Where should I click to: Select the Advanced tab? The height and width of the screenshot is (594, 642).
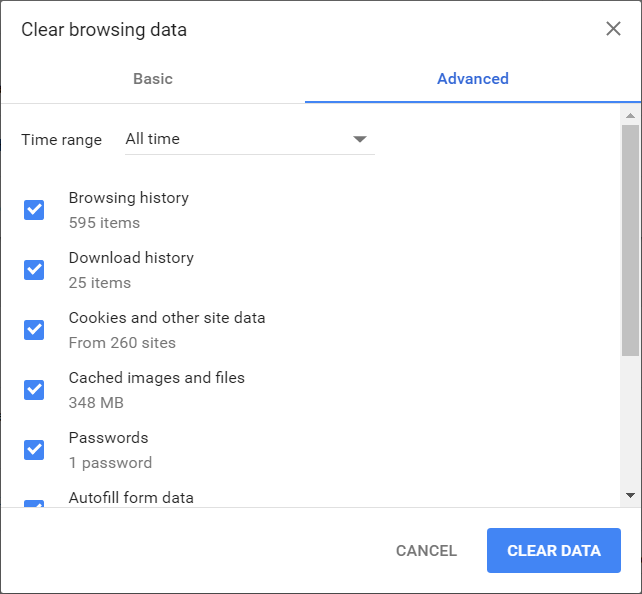[472, 79]
